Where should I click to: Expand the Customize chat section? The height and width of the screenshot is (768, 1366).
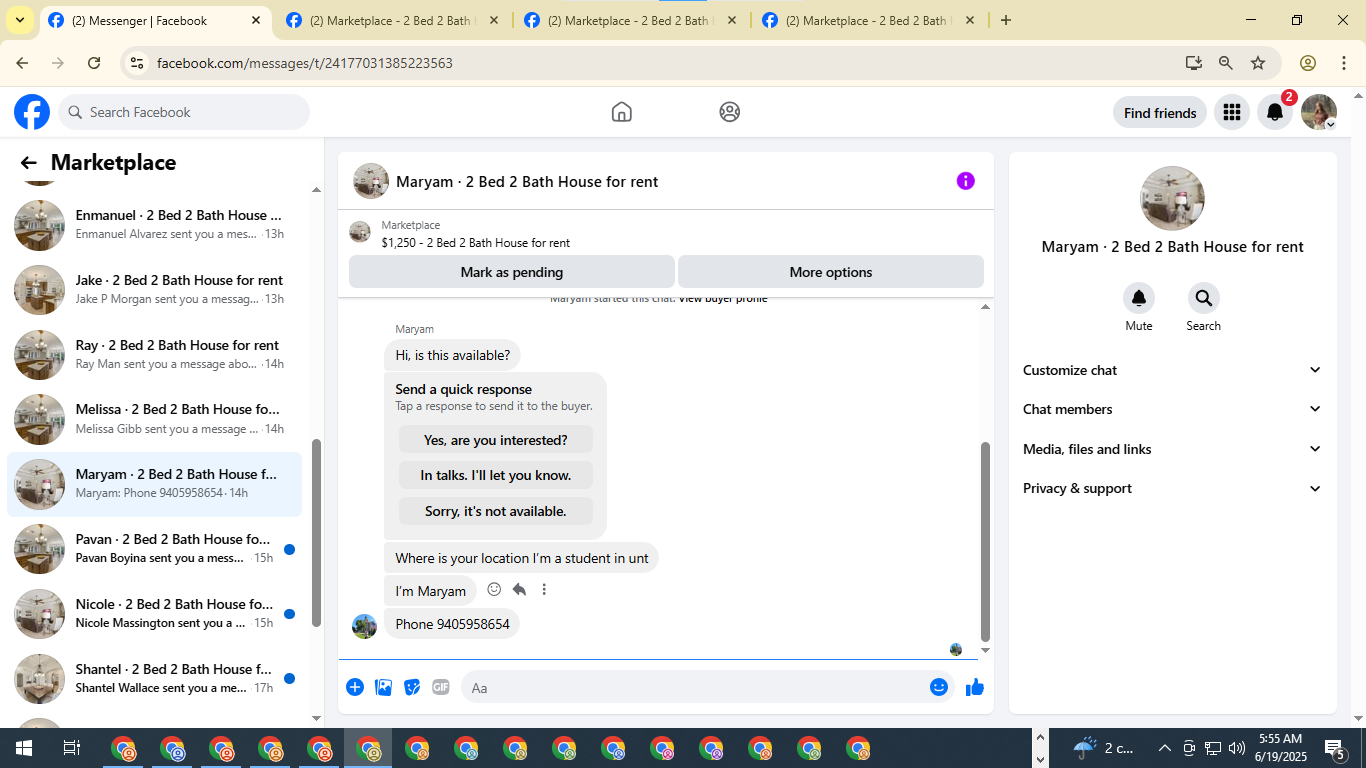1172,370
